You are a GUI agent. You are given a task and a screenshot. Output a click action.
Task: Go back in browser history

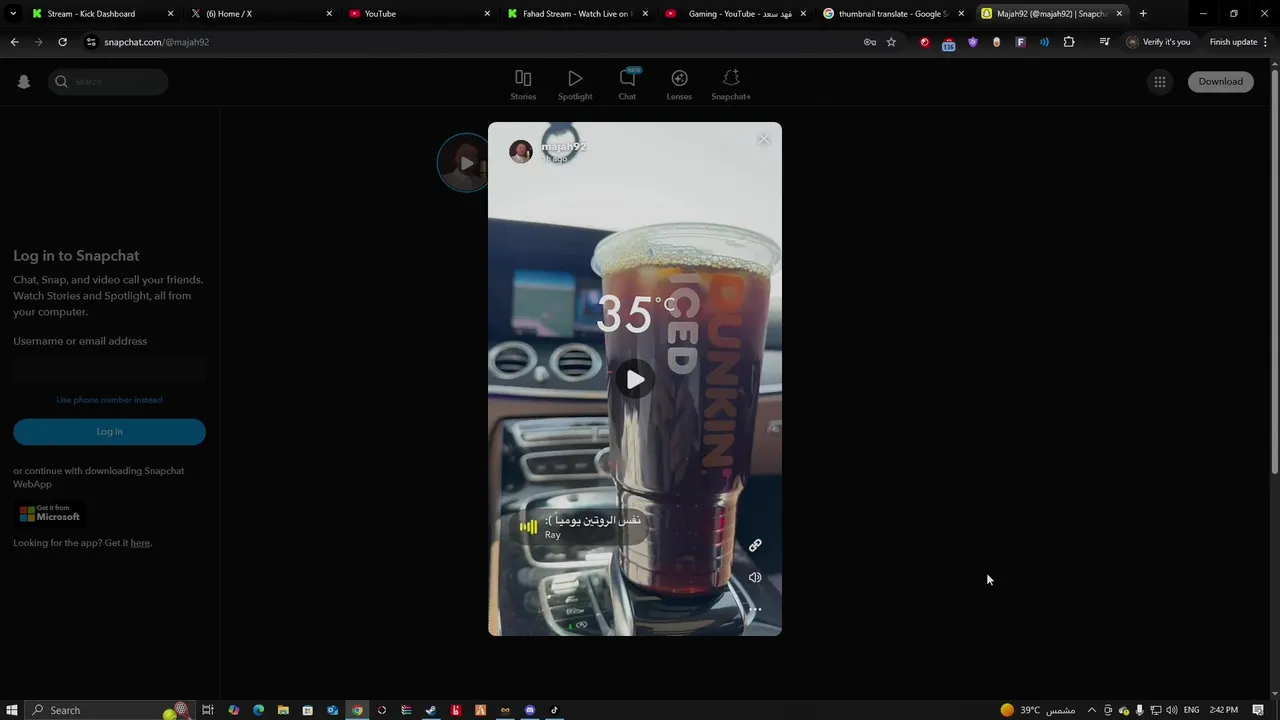14,42
